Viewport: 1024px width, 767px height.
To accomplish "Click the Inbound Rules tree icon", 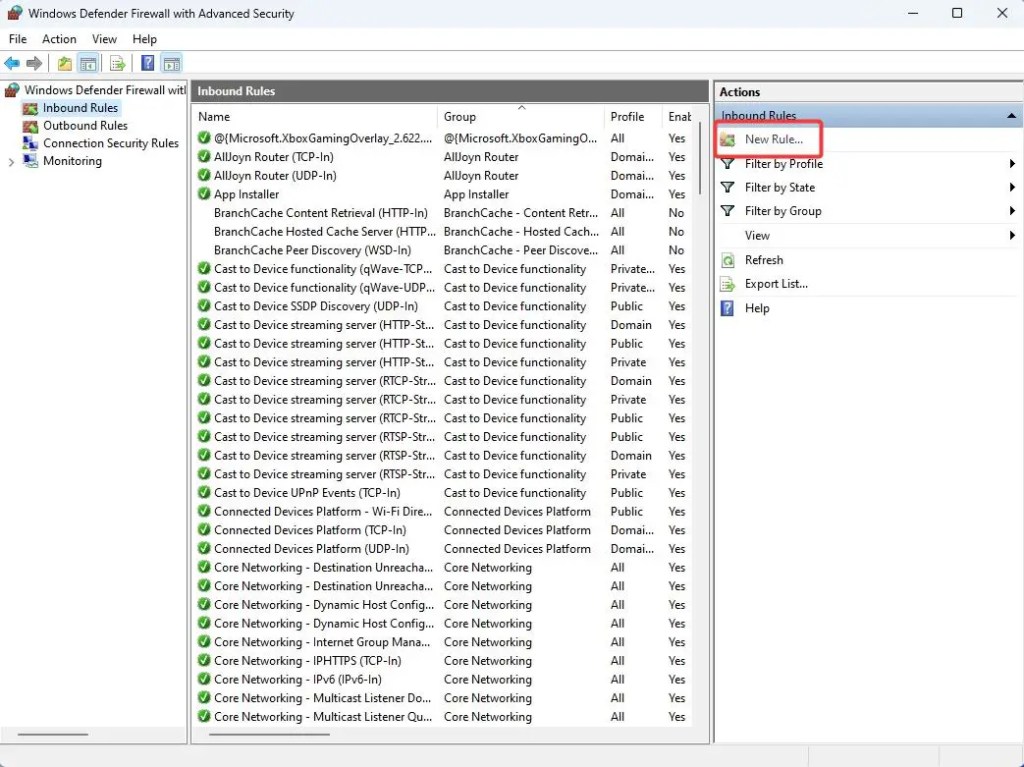I will tap(30, 108).
